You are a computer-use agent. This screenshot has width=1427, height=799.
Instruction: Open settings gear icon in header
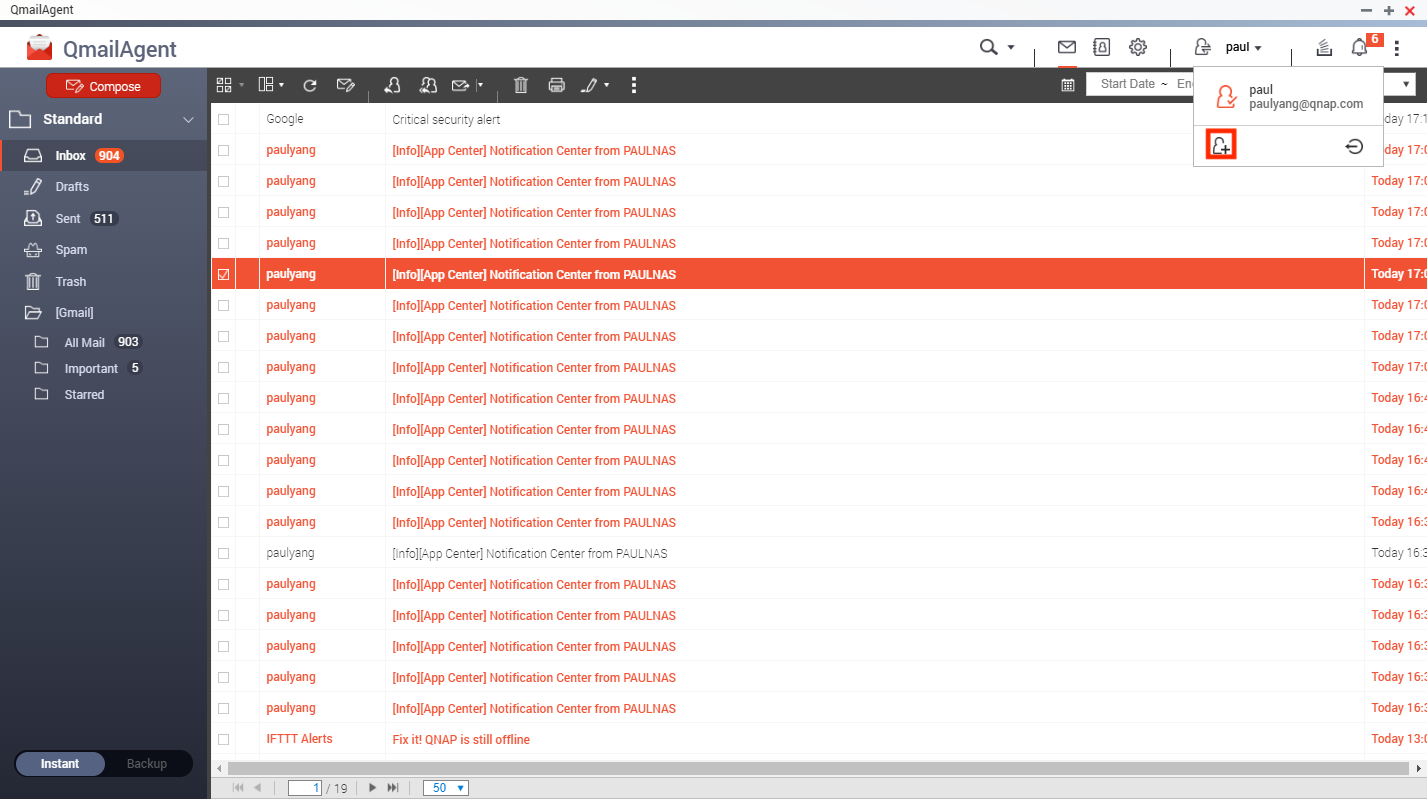click(x=1137, y=47)
